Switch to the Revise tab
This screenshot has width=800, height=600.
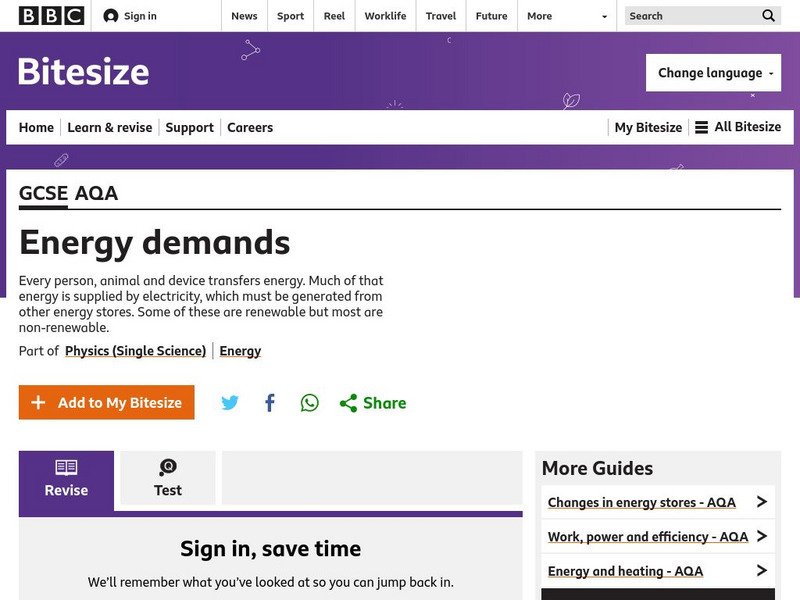pyautogui.click(x=65, y=478)
